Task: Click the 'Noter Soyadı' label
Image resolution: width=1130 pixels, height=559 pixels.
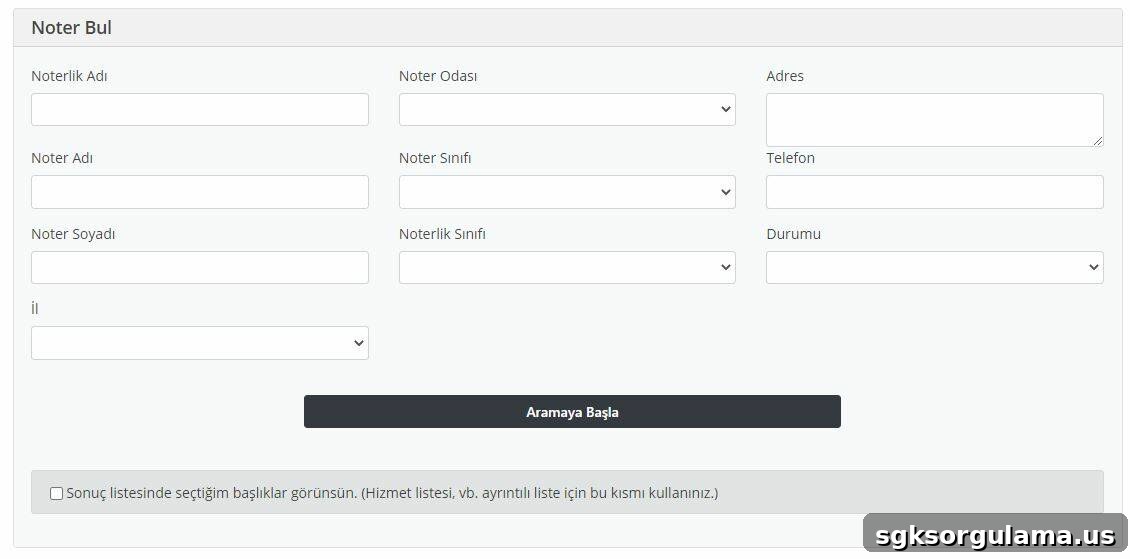Action: 74,234
